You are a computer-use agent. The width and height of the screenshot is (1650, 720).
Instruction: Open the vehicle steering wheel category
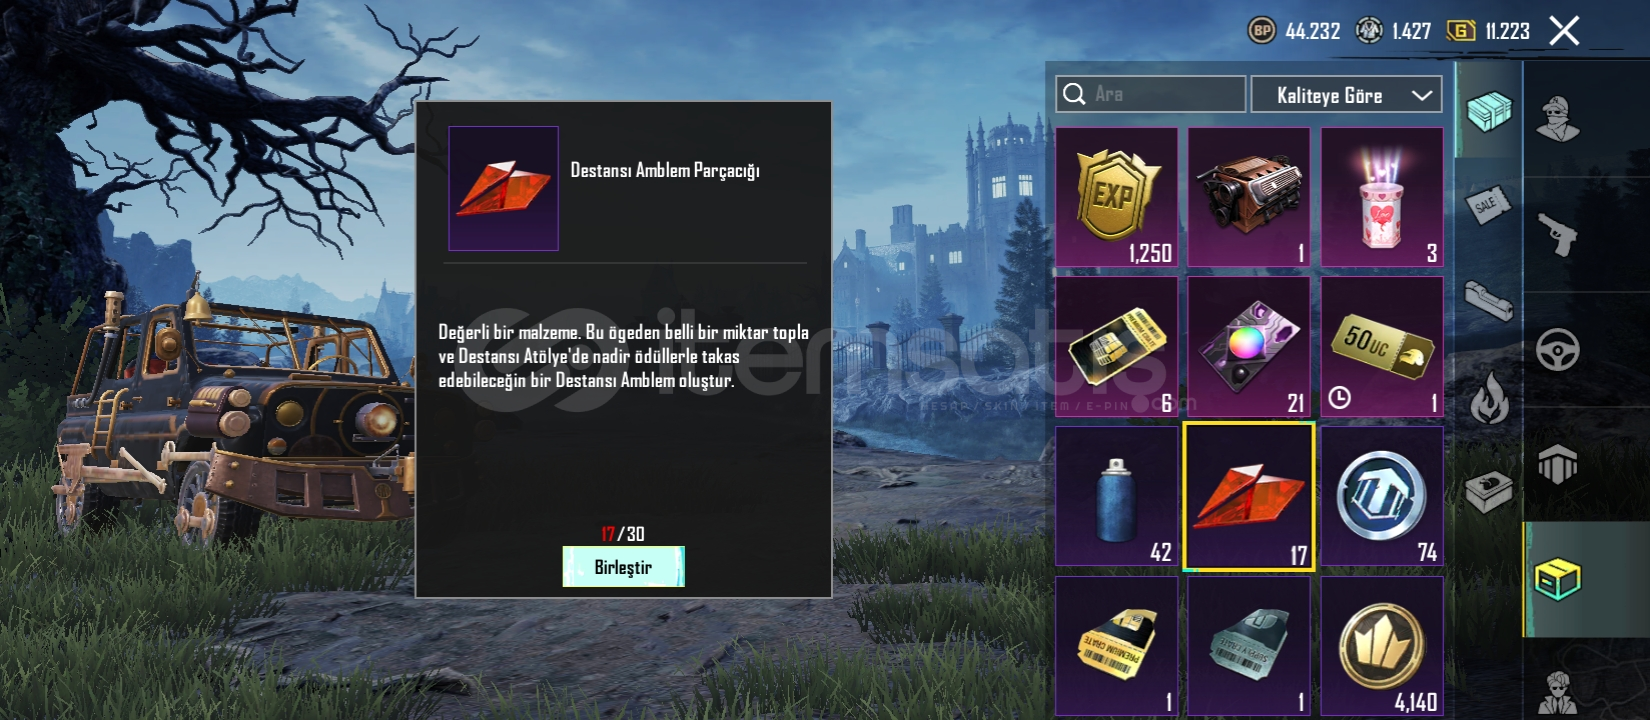click(1557, 350)
